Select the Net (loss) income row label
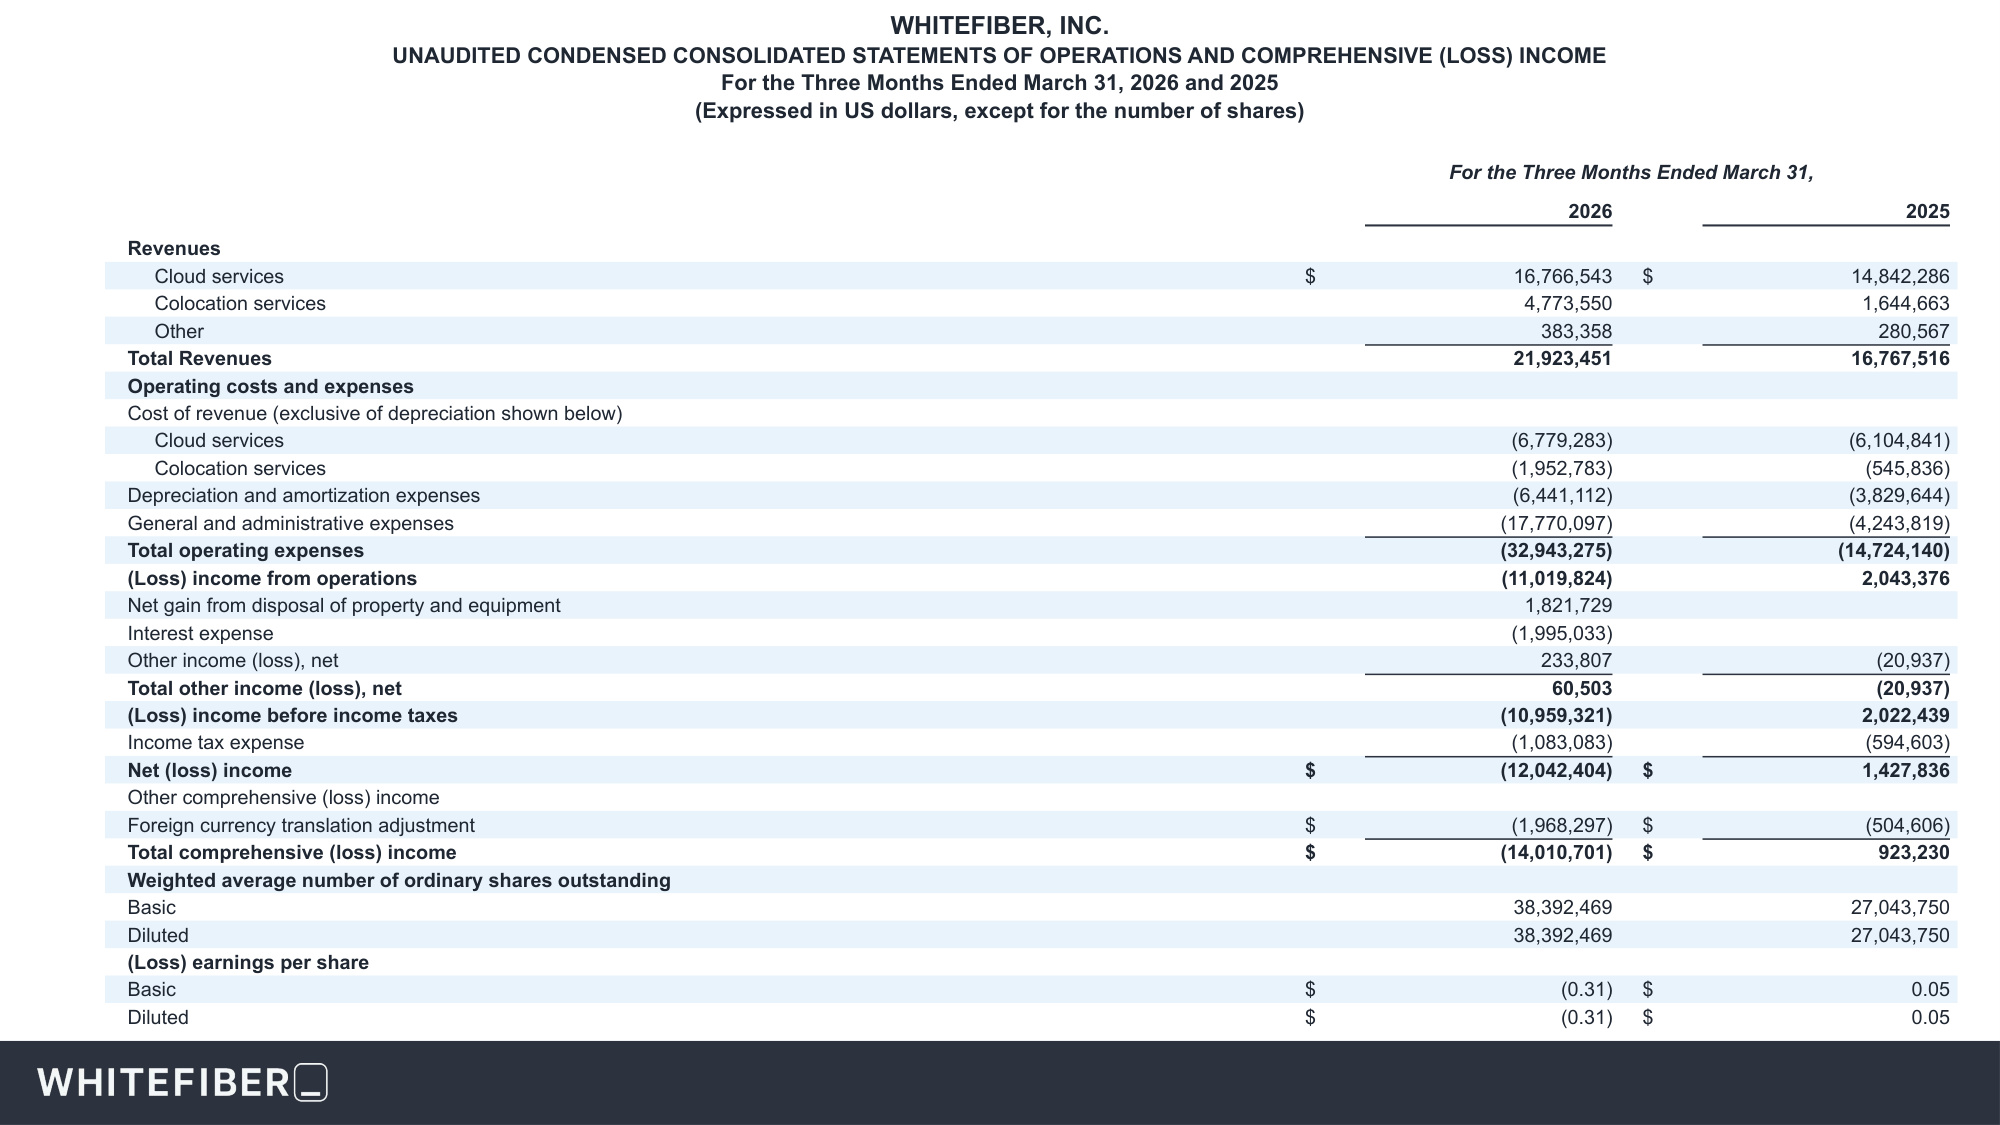 pyautogui.click(x=210, y=771)
